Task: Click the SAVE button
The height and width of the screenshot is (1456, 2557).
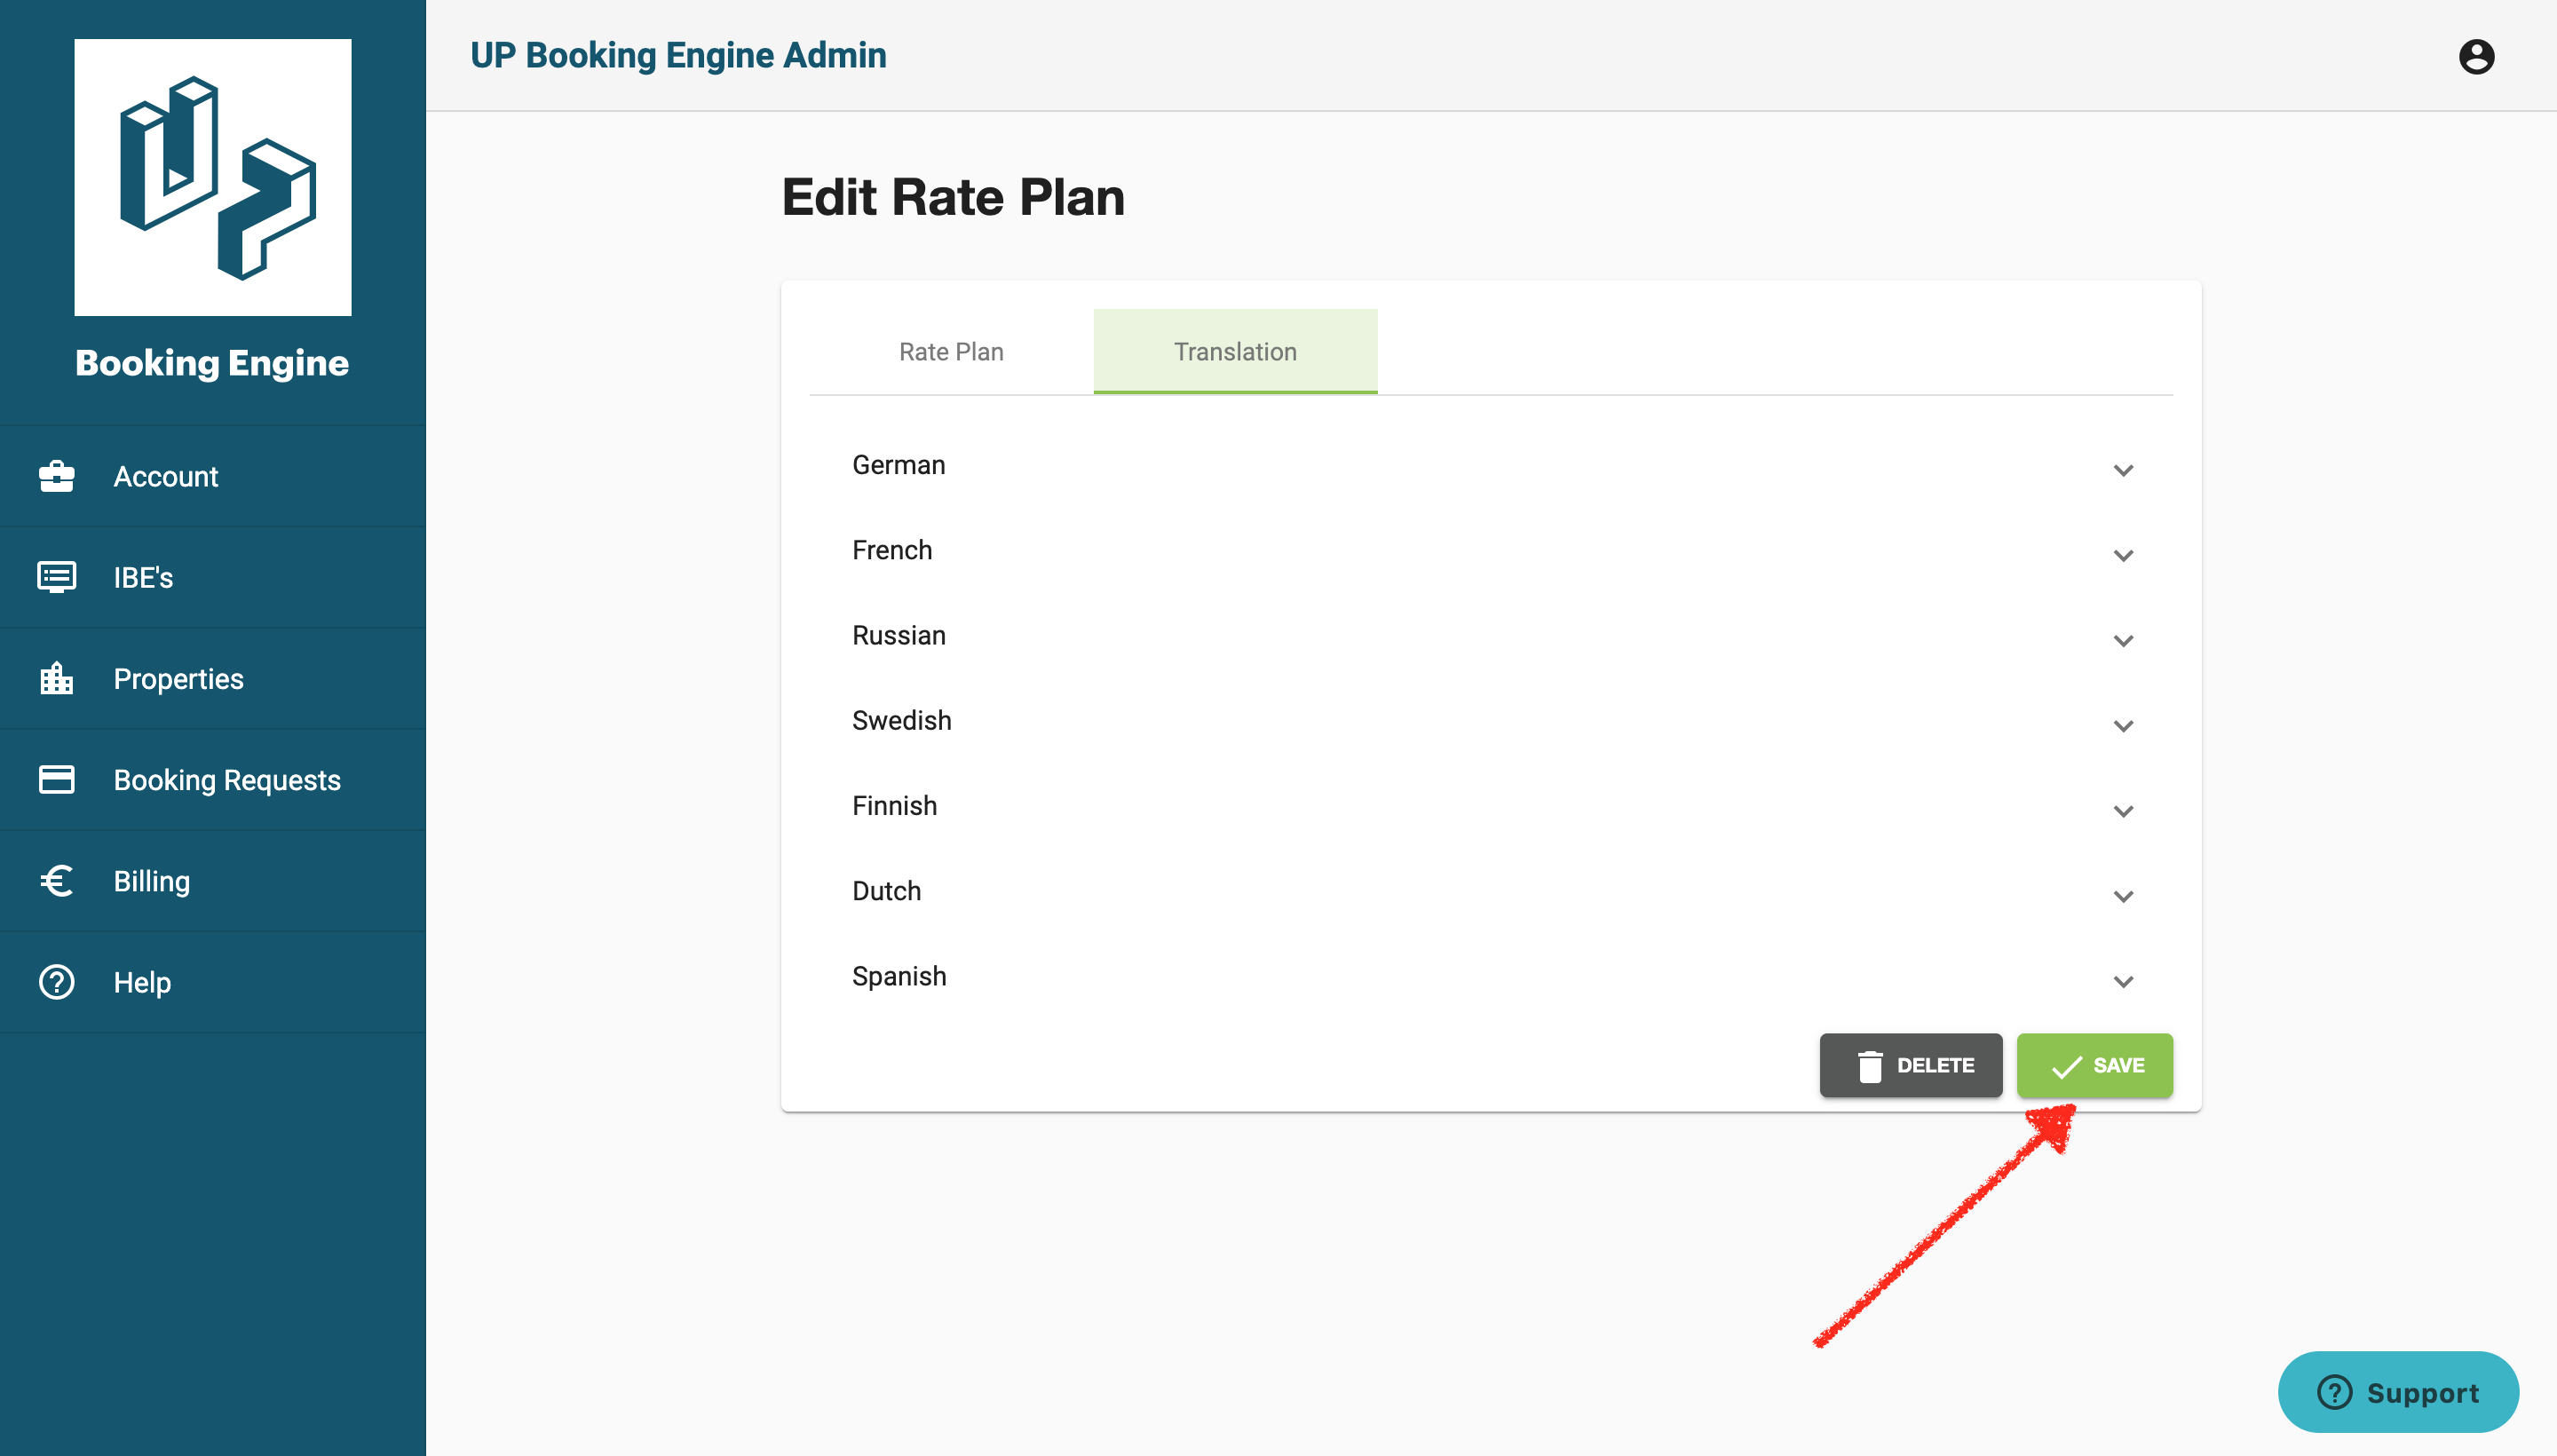Action: click(2095, 1065)
